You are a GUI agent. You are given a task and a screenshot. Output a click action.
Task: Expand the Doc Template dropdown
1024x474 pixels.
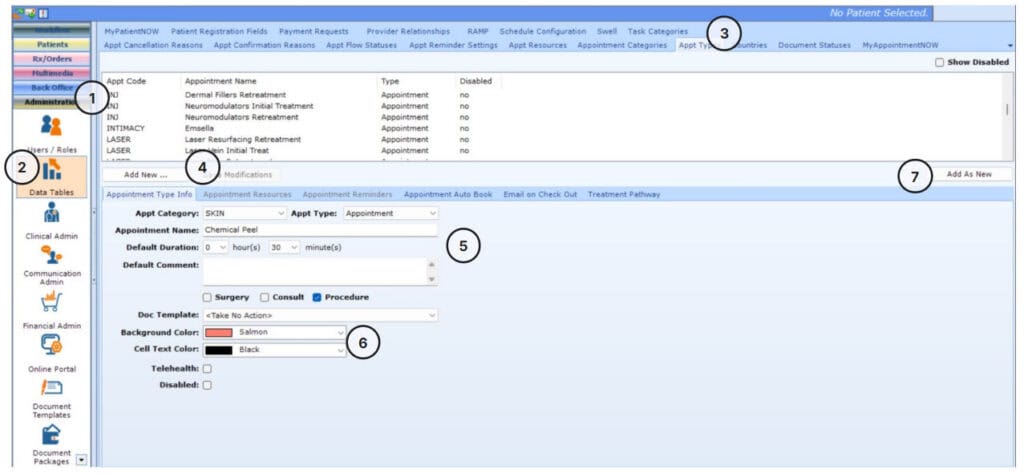pos(320,315)
